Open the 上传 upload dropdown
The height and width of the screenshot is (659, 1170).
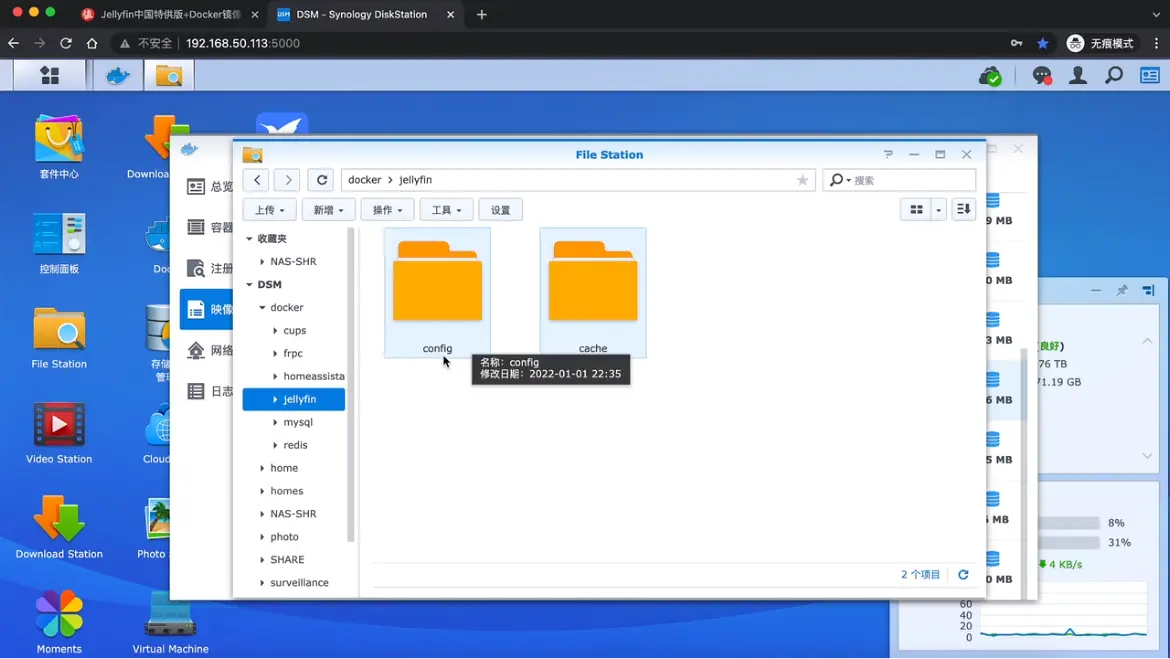point(270,210)
